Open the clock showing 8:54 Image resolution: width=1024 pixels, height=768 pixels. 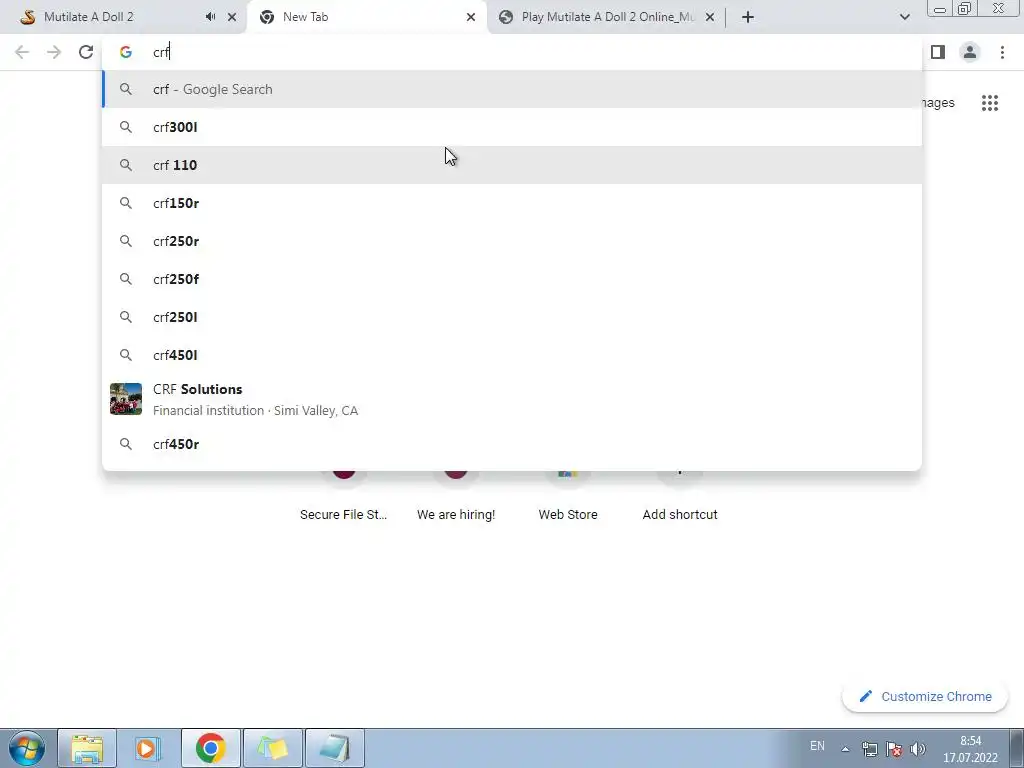(970, 749)
